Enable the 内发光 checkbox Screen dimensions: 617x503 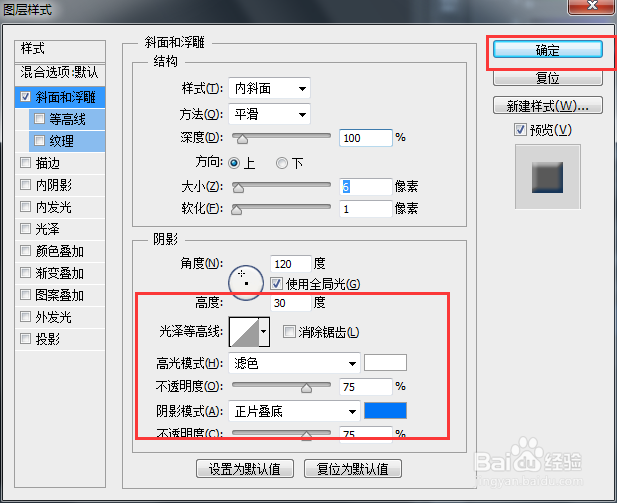(26, 207)
